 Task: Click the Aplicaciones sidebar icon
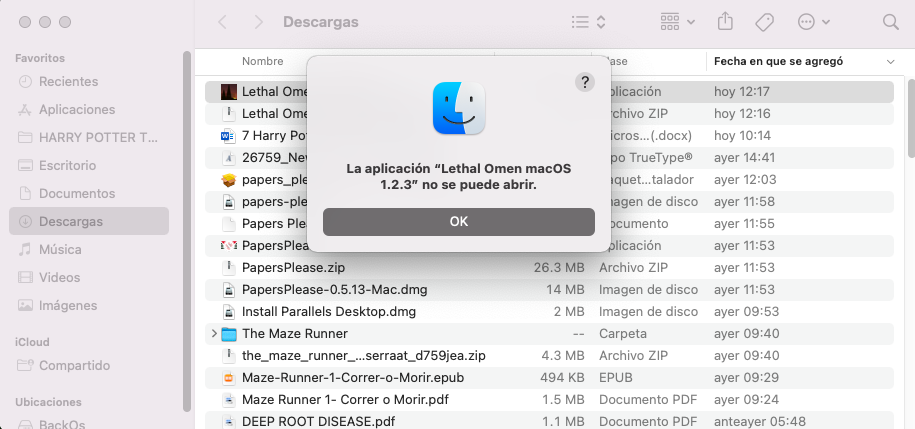[x=25, y=110]
